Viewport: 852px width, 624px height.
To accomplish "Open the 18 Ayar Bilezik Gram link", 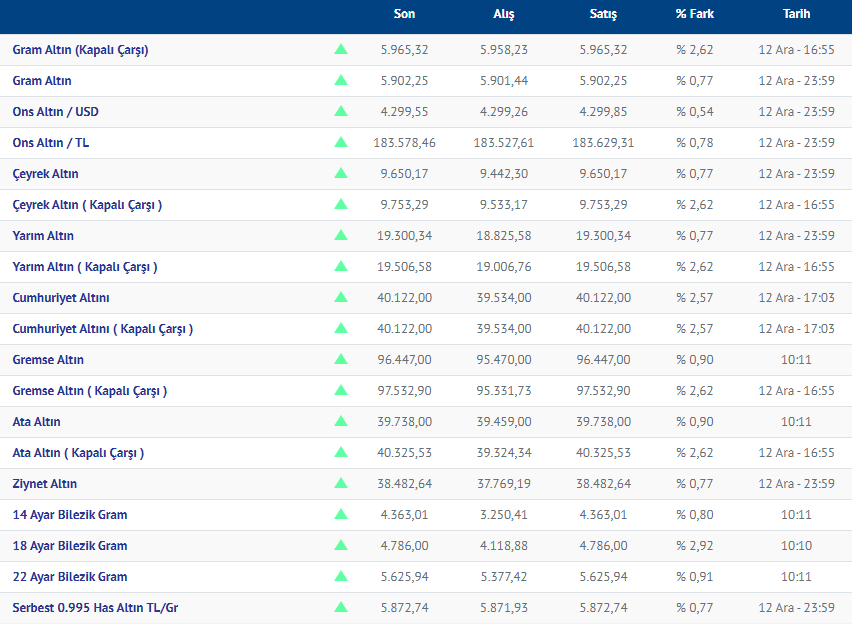I will (70, 546).
